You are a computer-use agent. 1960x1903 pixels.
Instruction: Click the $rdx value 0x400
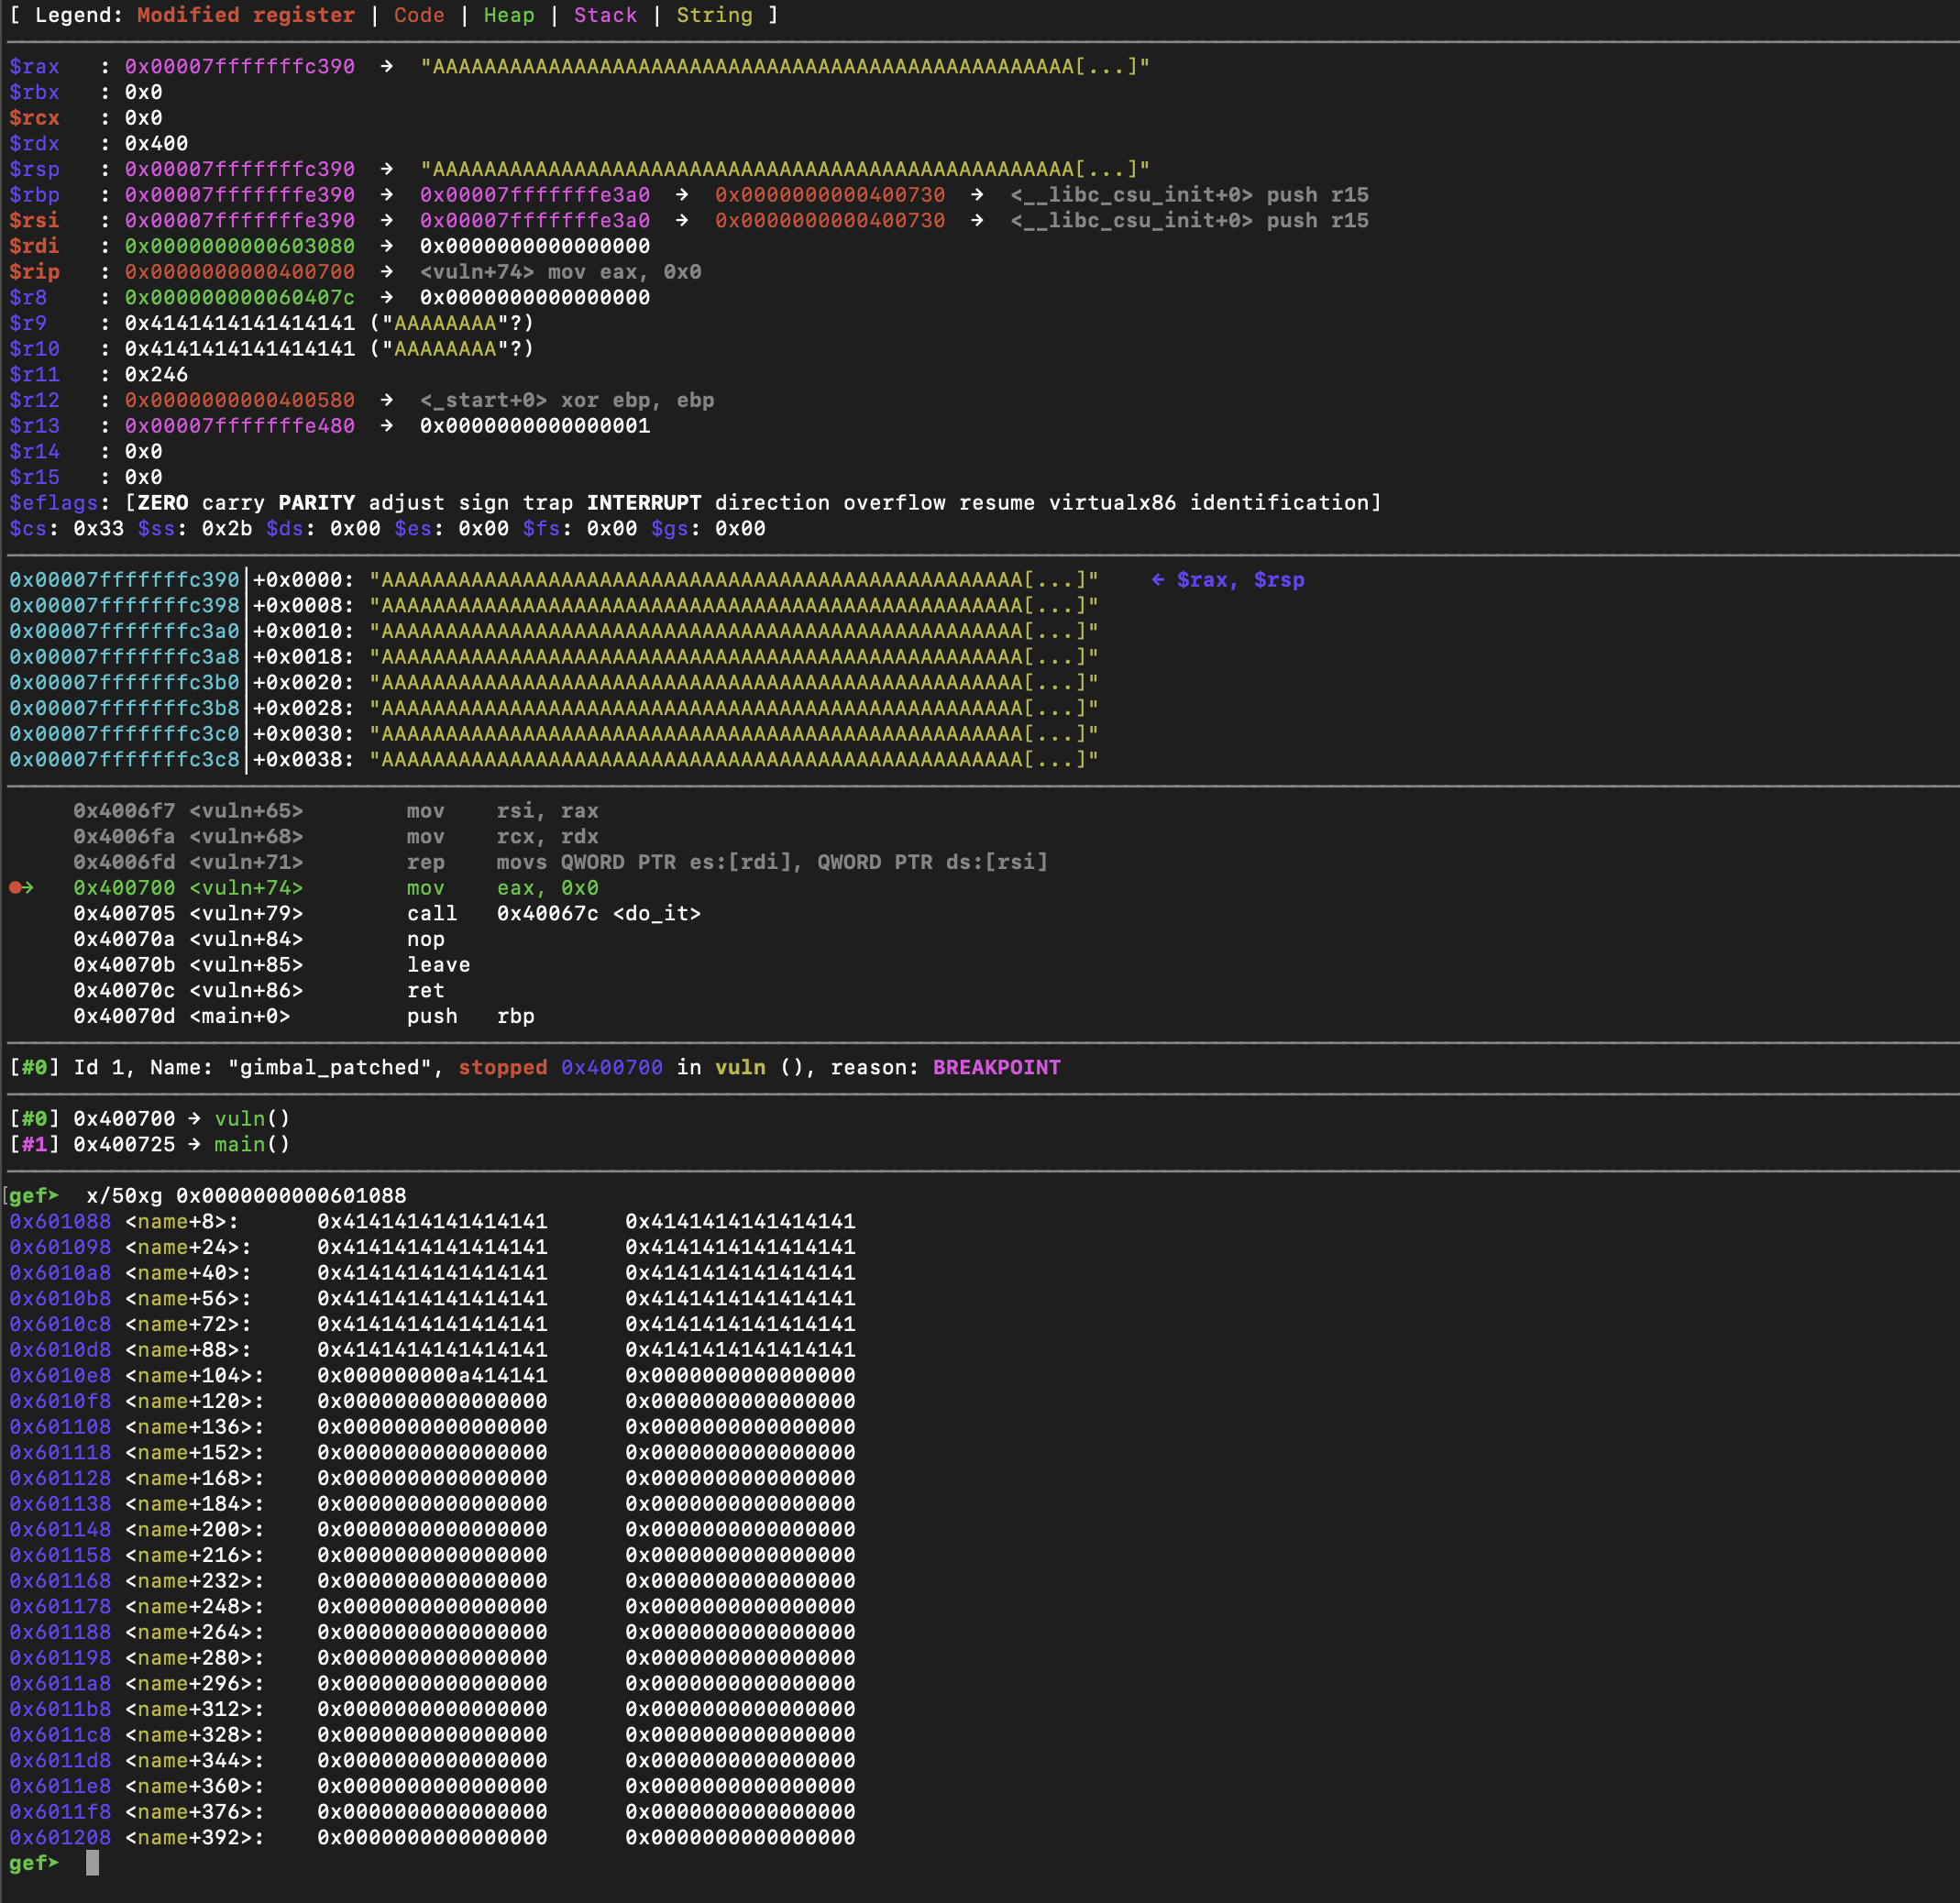click(x=156, y=143)
